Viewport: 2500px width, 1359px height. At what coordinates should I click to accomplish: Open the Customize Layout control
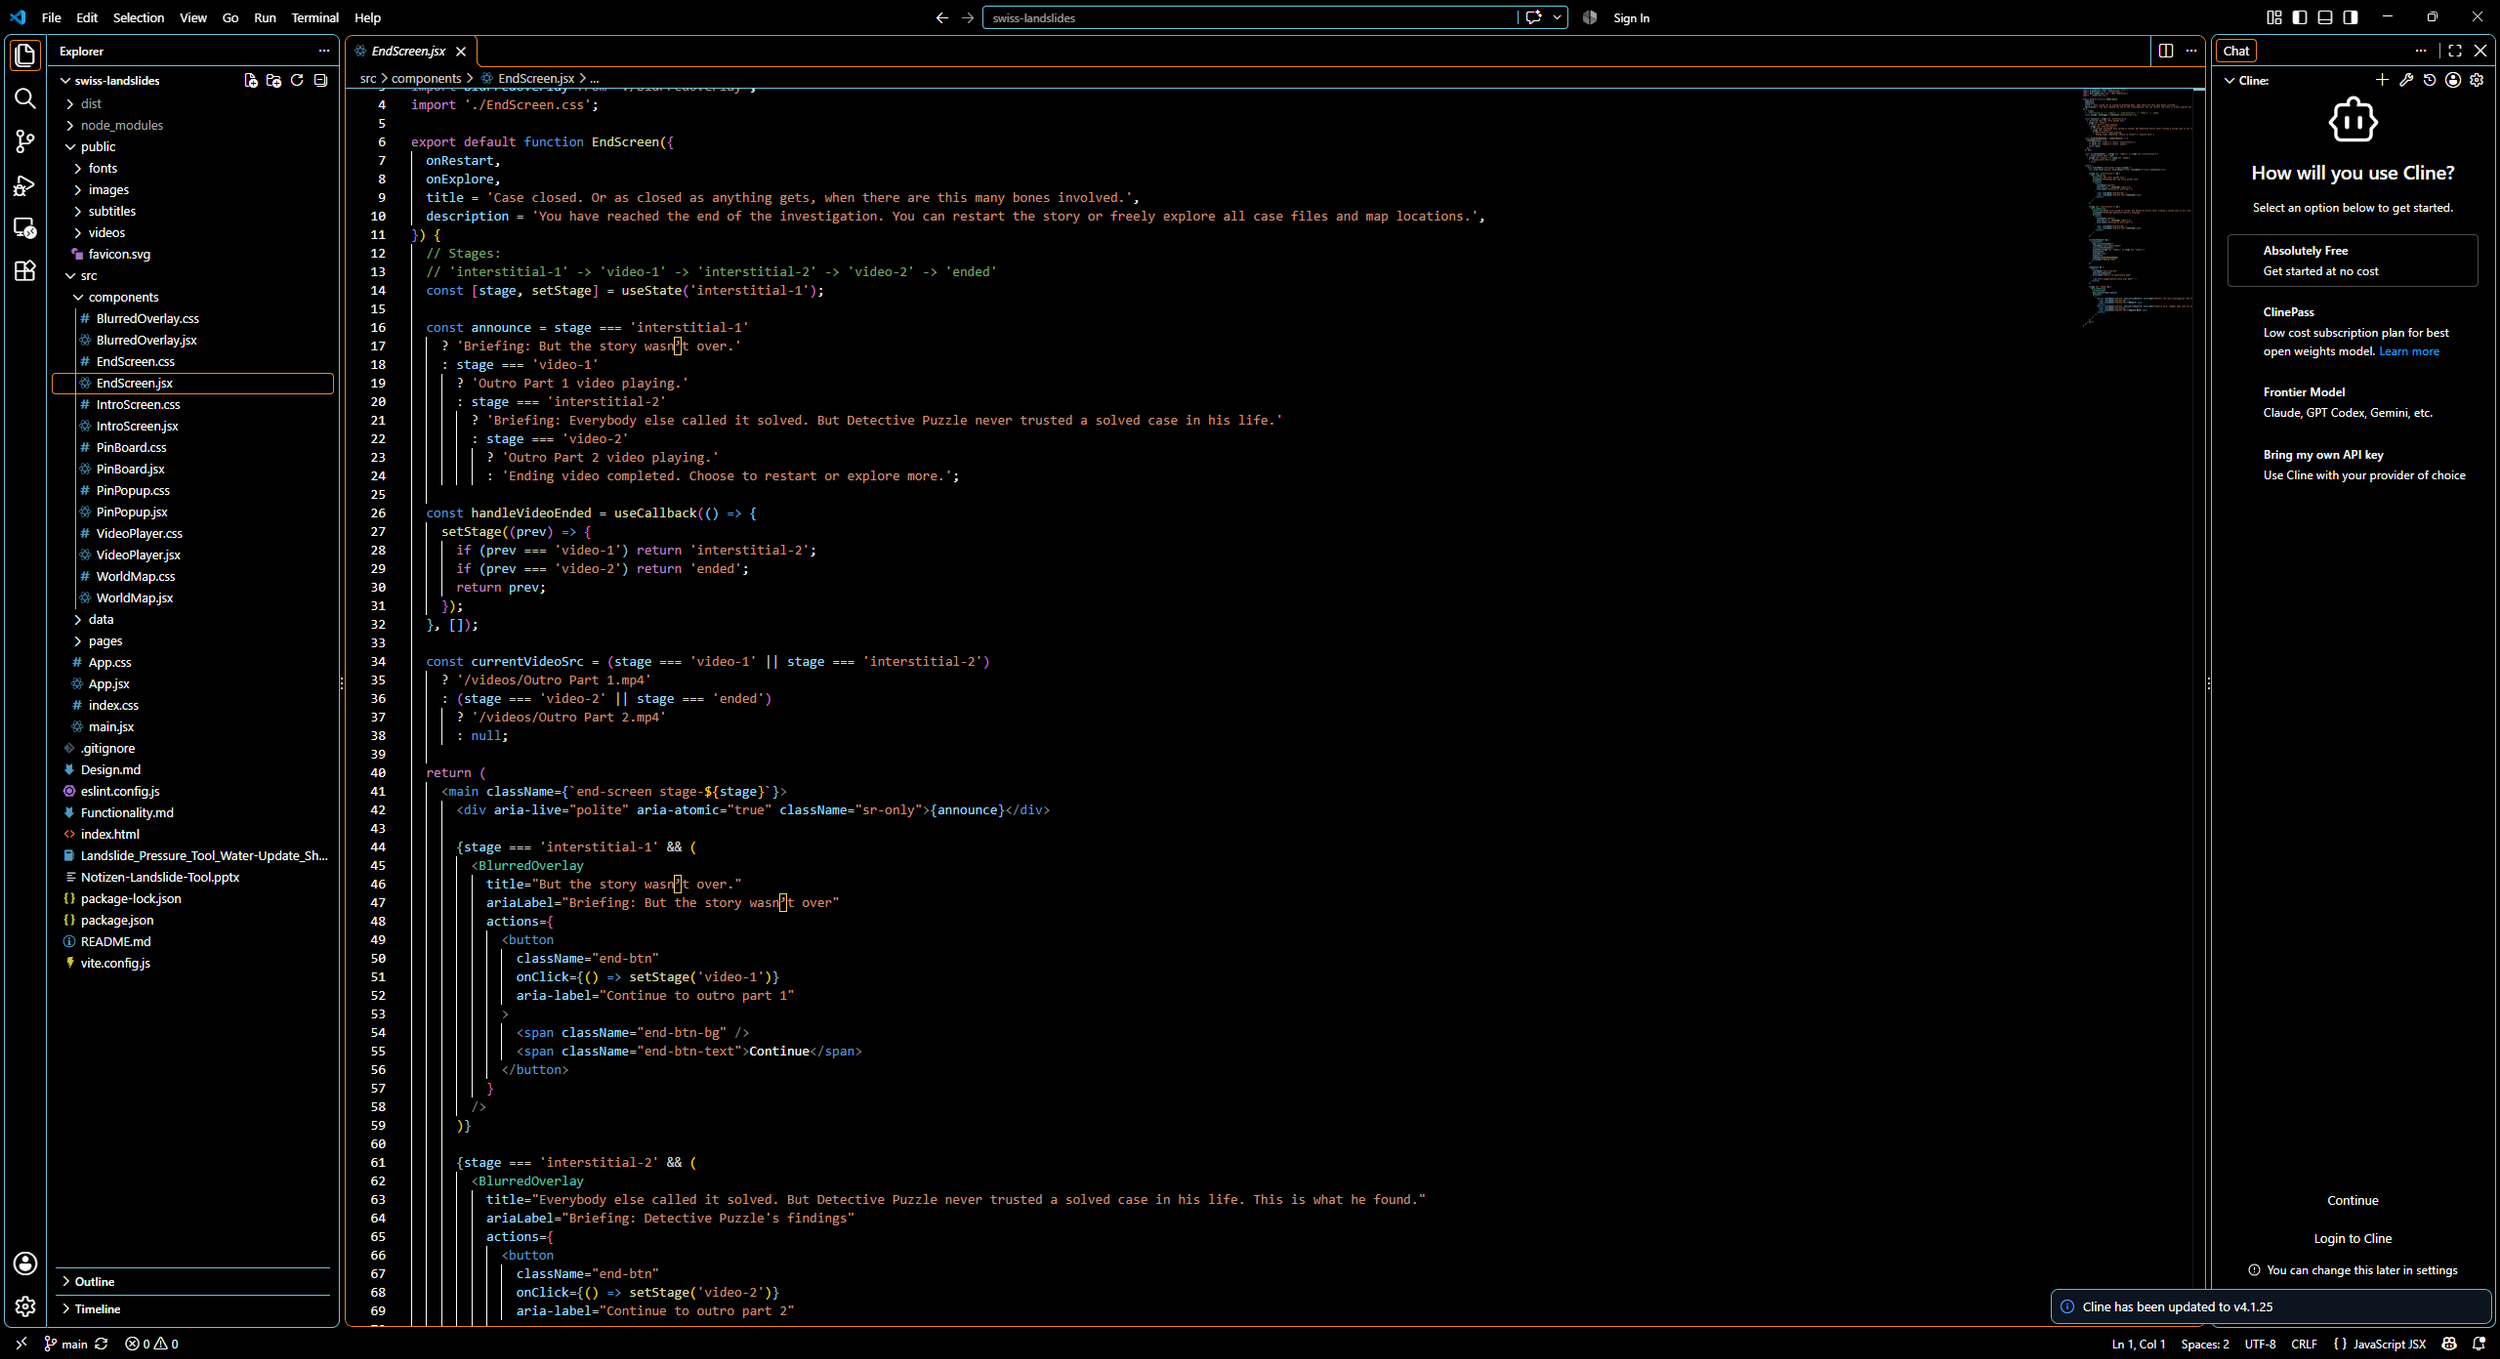(x=2274, y=17)
